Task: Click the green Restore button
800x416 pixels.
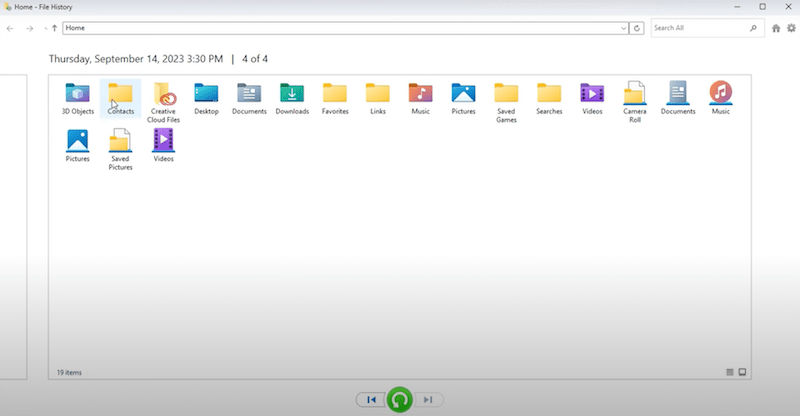Action: pos(400,400)
